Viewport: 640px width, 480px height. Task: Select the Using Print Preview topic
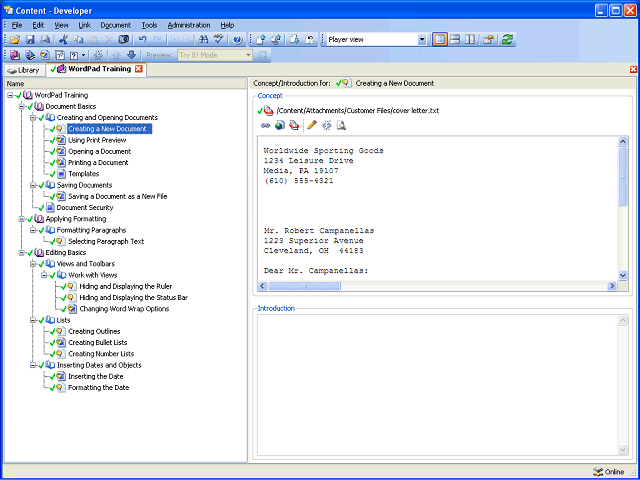(97, 140)
